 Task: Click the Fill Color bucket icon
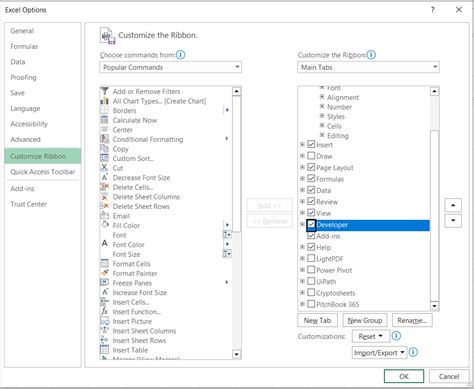click(x=105, y=225)
